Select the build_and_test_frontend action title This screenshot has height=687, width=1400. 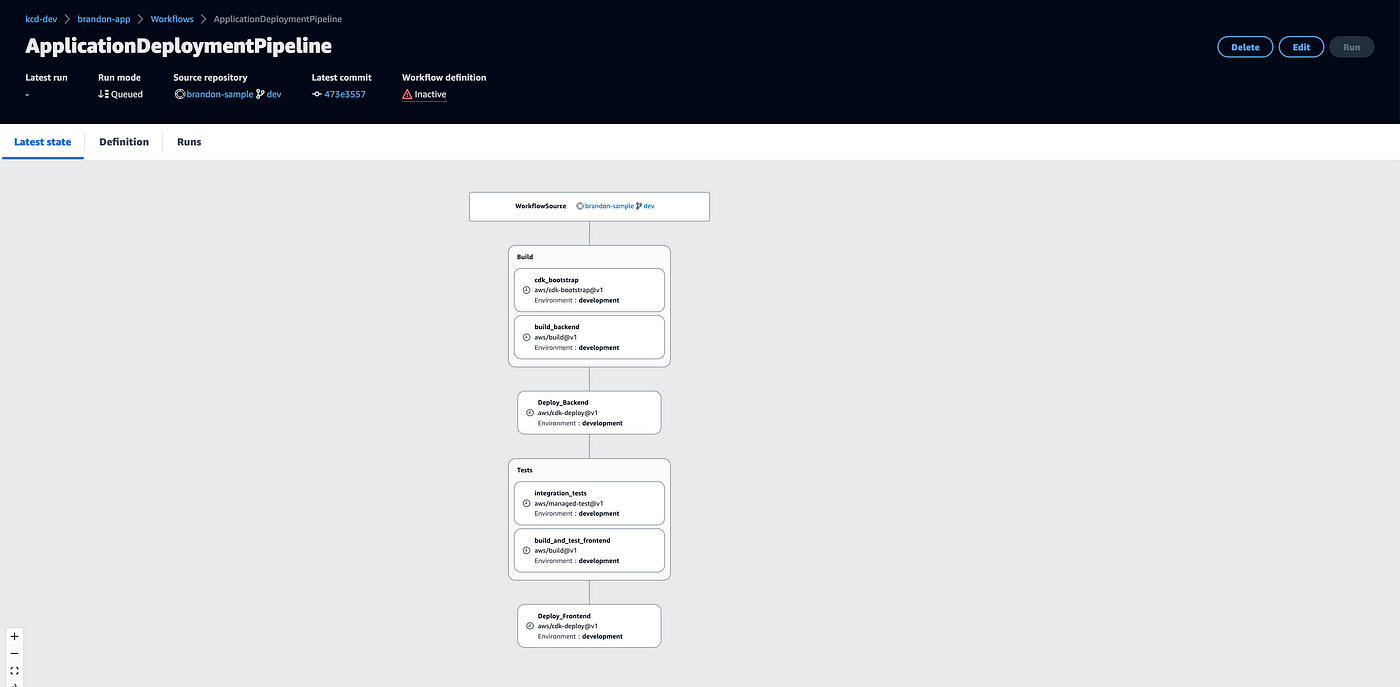tap(572, 540)
